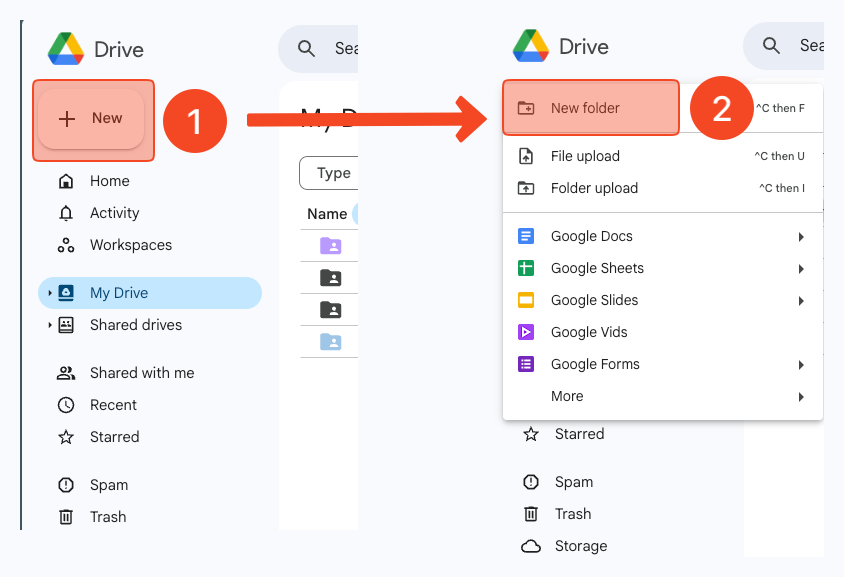Viewport: 844px width, 577px height.
Task: Choose Google Docs menu entry
Action: click(663, 236)
